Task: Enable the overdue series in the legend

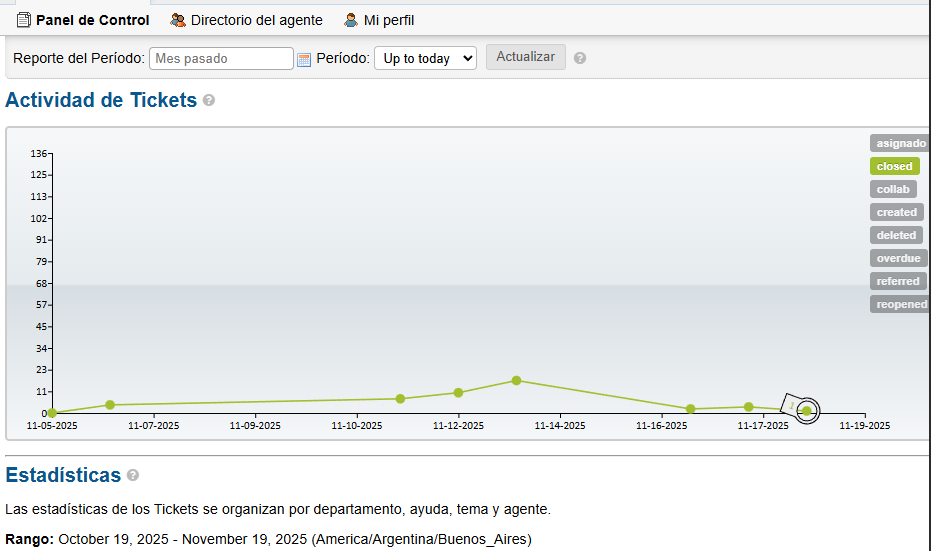Action: click(x=898, y=258)
